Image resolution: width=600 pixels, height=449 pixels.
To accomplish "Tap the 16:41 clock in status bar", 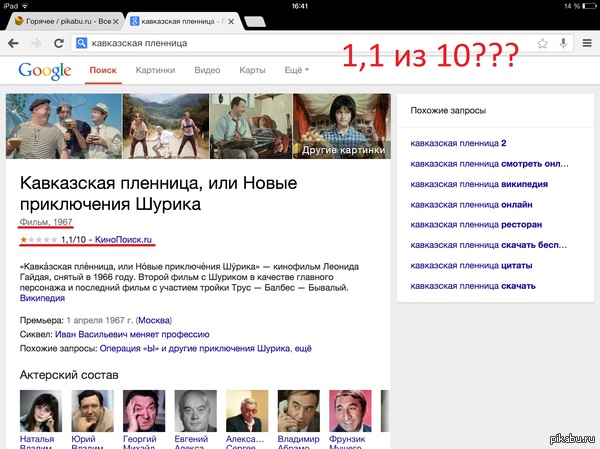I will (x=300, y=6).
